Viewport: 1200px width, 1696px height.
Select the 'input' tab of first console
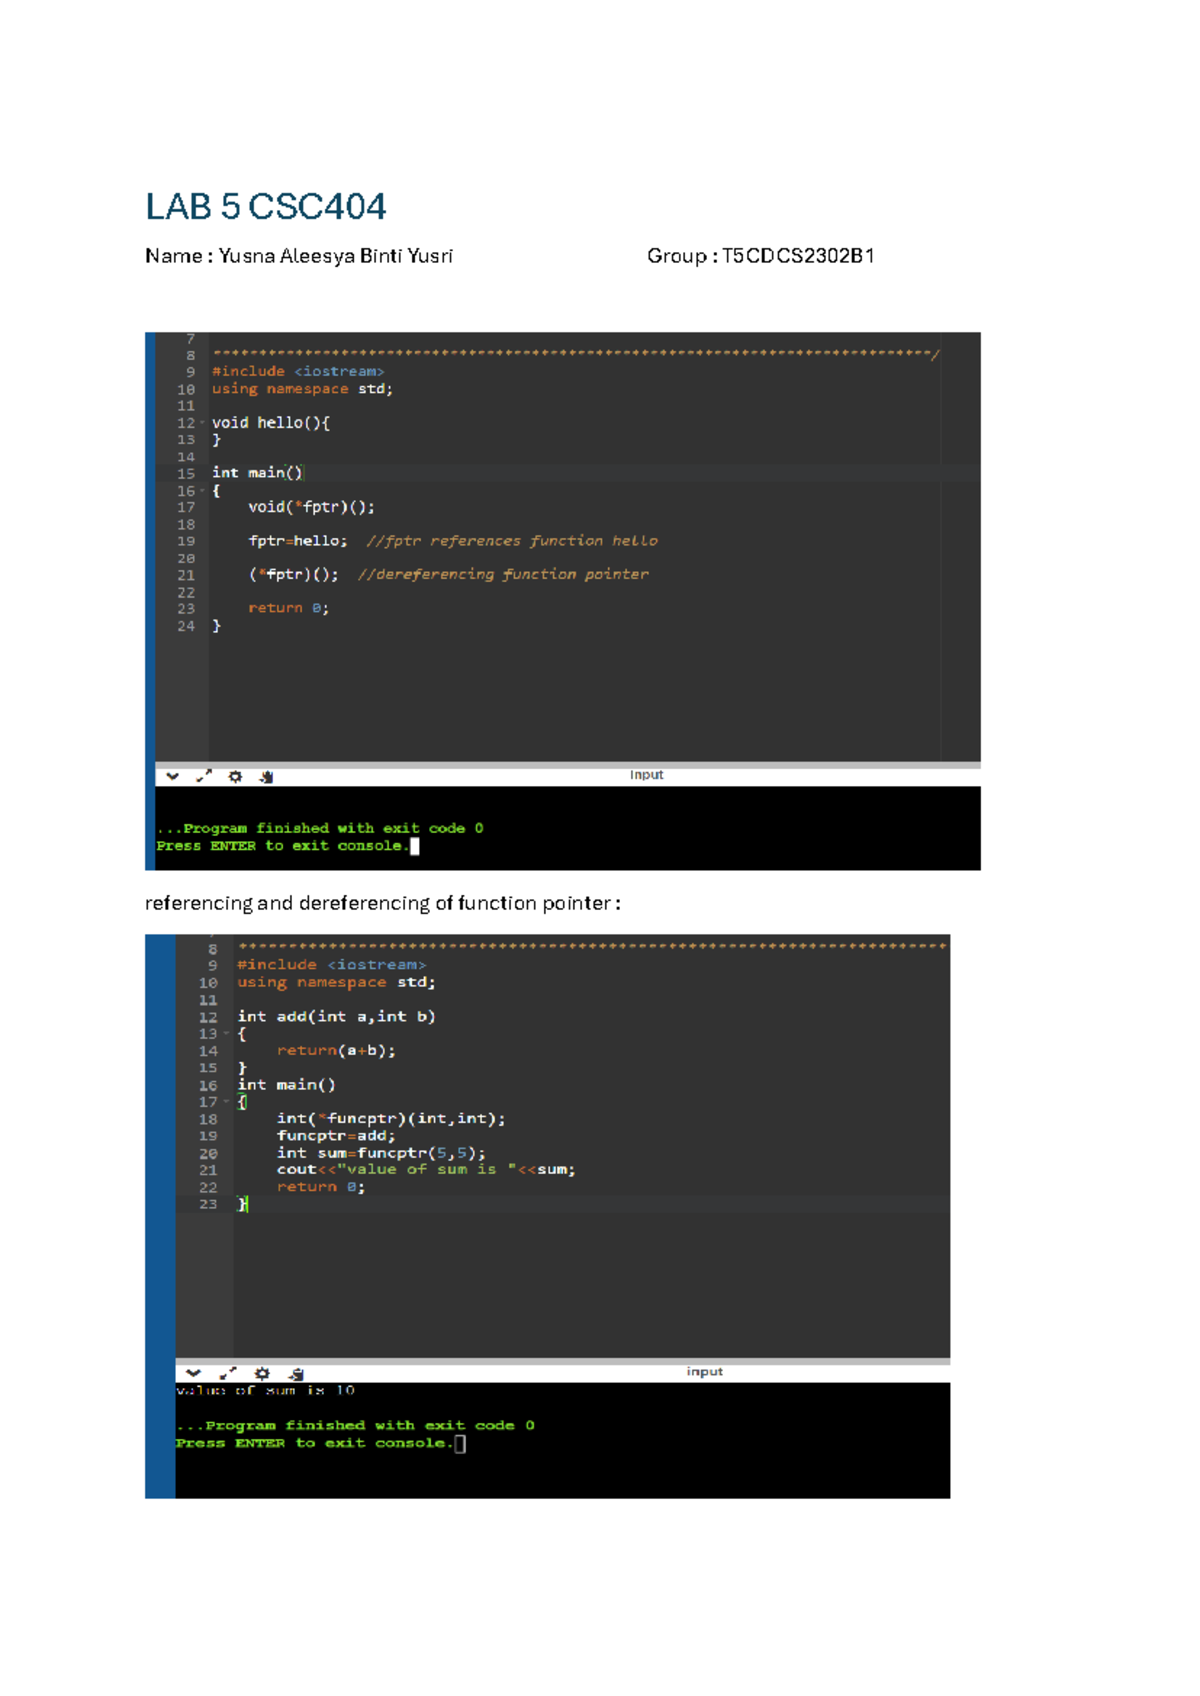click(x=647, y=775)
